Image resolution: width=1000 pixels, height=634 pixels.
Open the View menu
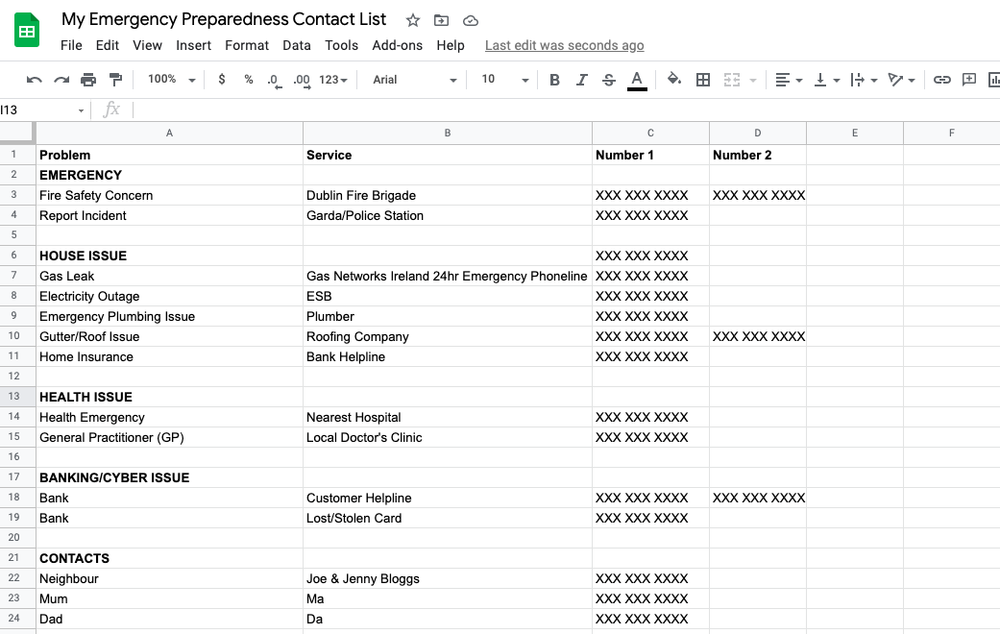pos(147,45)
